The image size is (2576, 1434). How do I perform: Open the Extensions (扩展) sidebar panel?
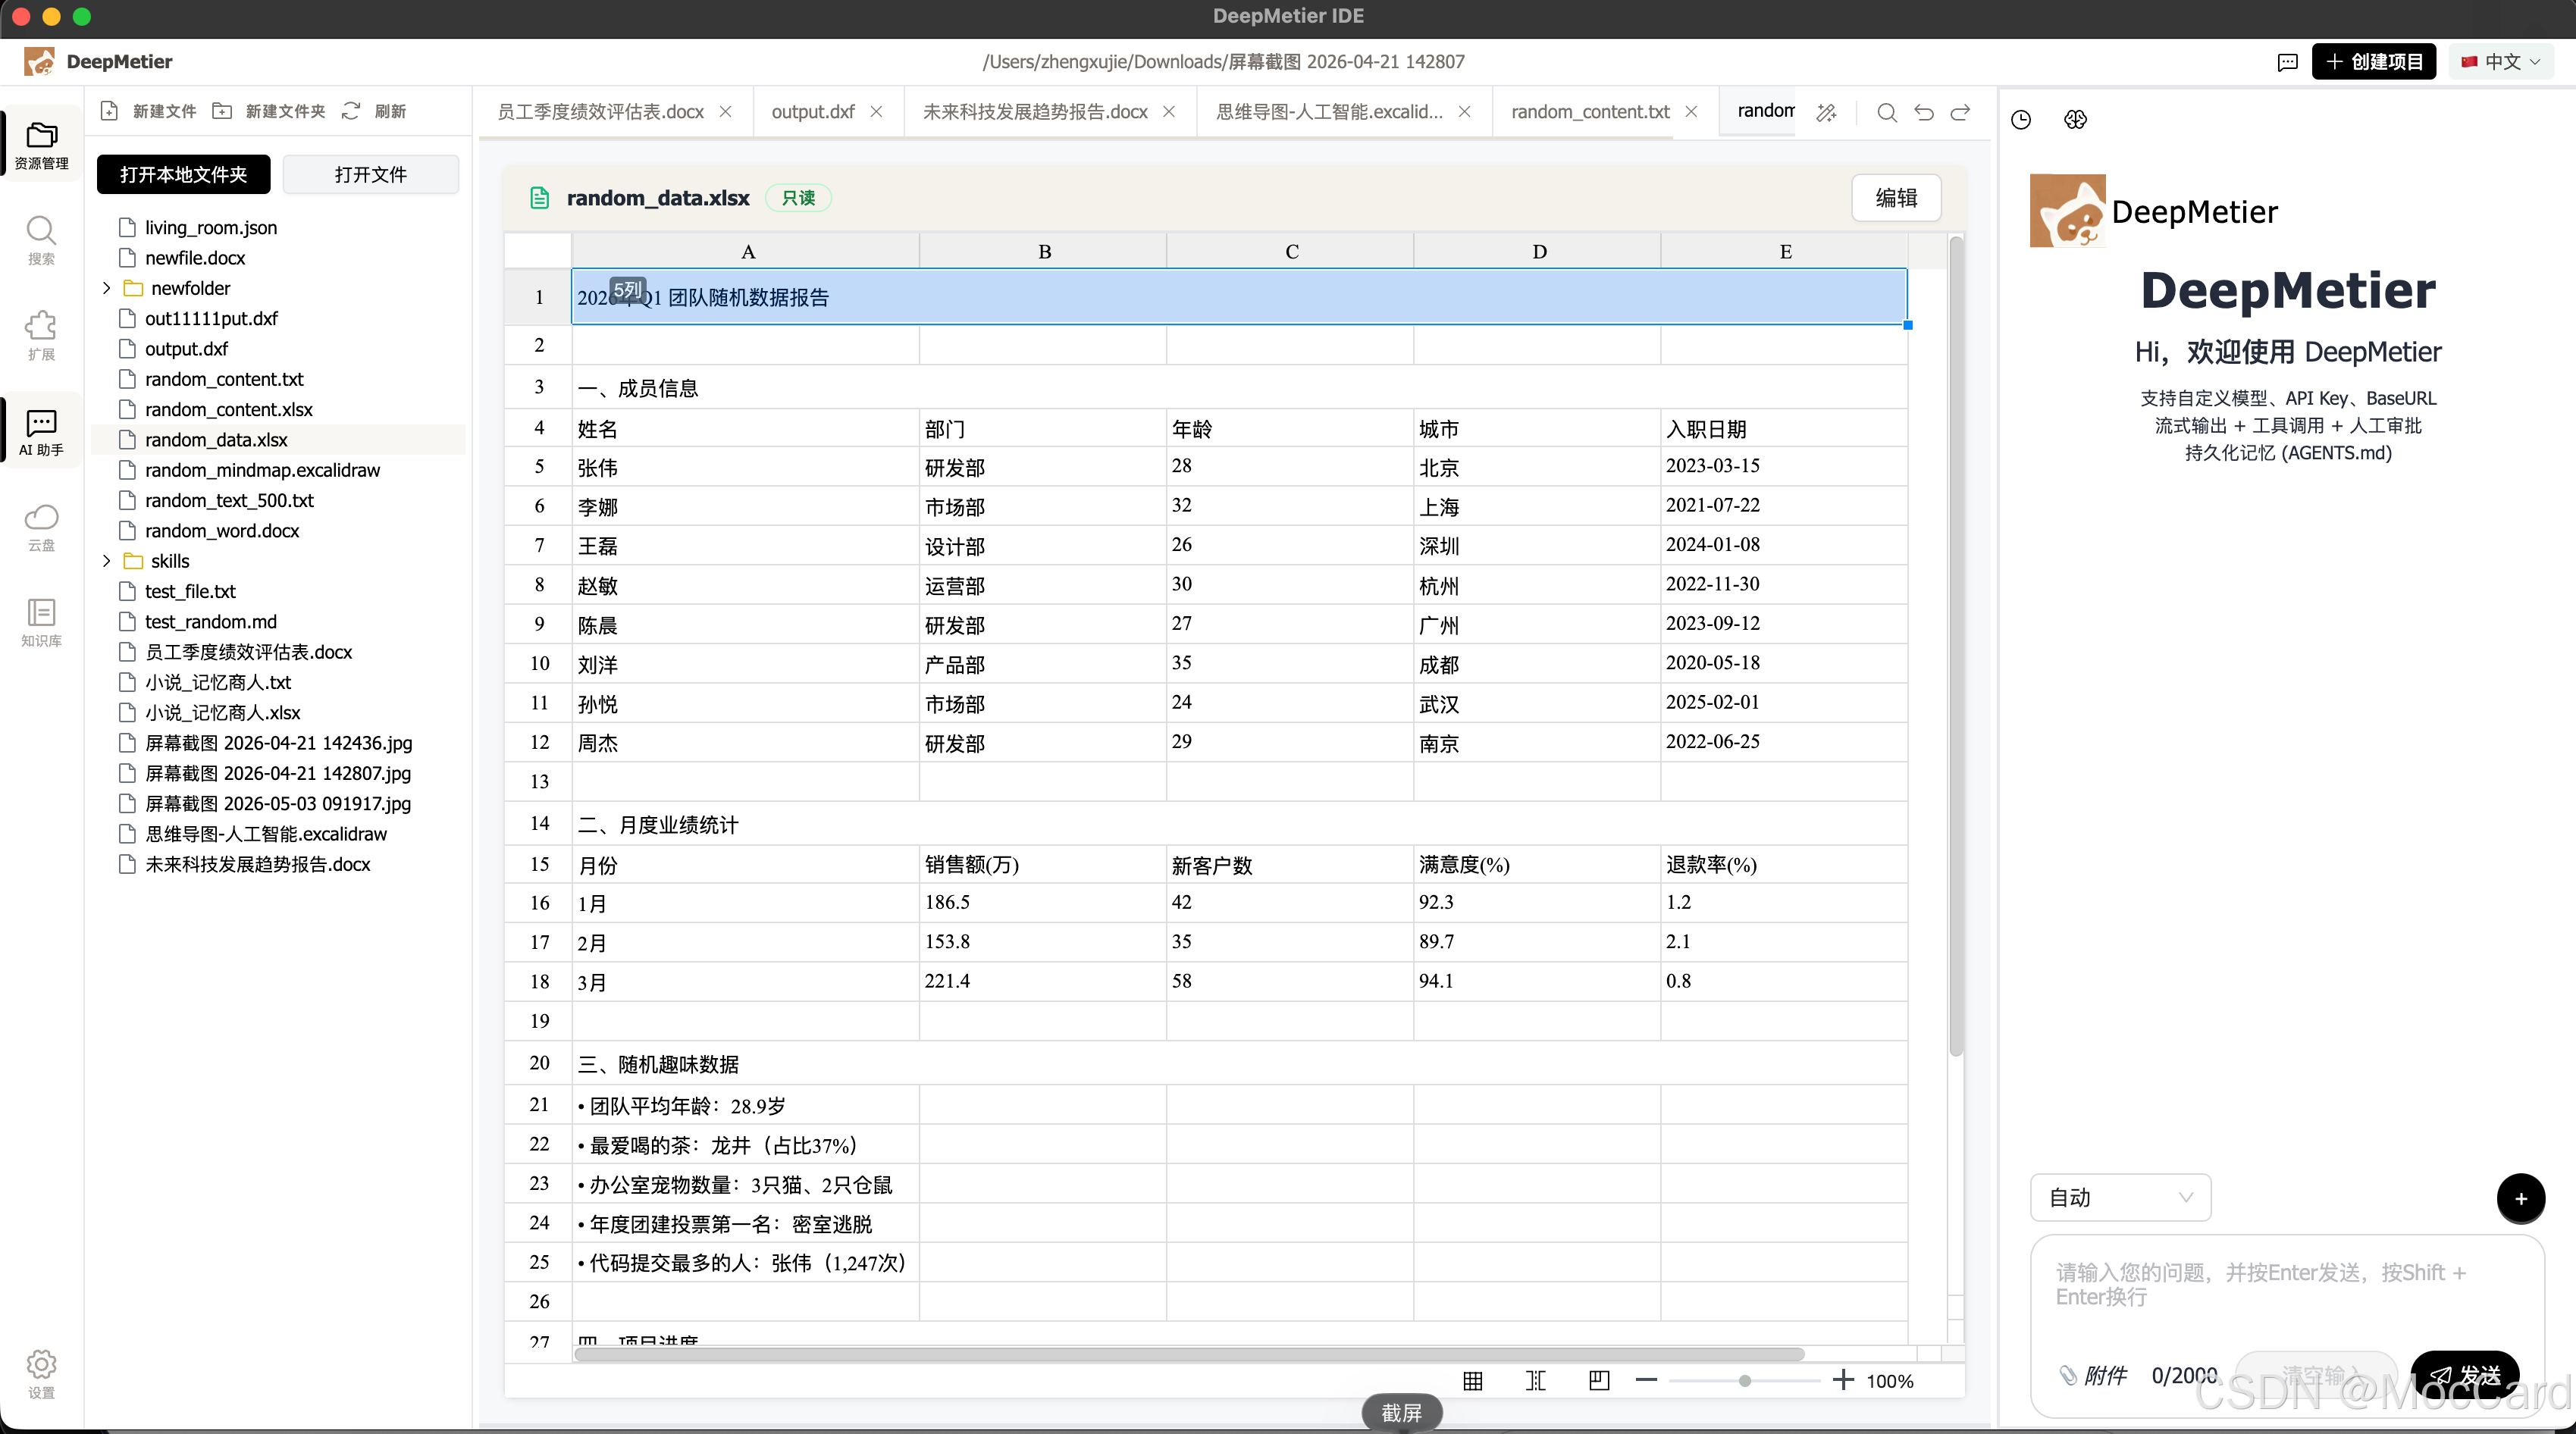pos(41,336)
